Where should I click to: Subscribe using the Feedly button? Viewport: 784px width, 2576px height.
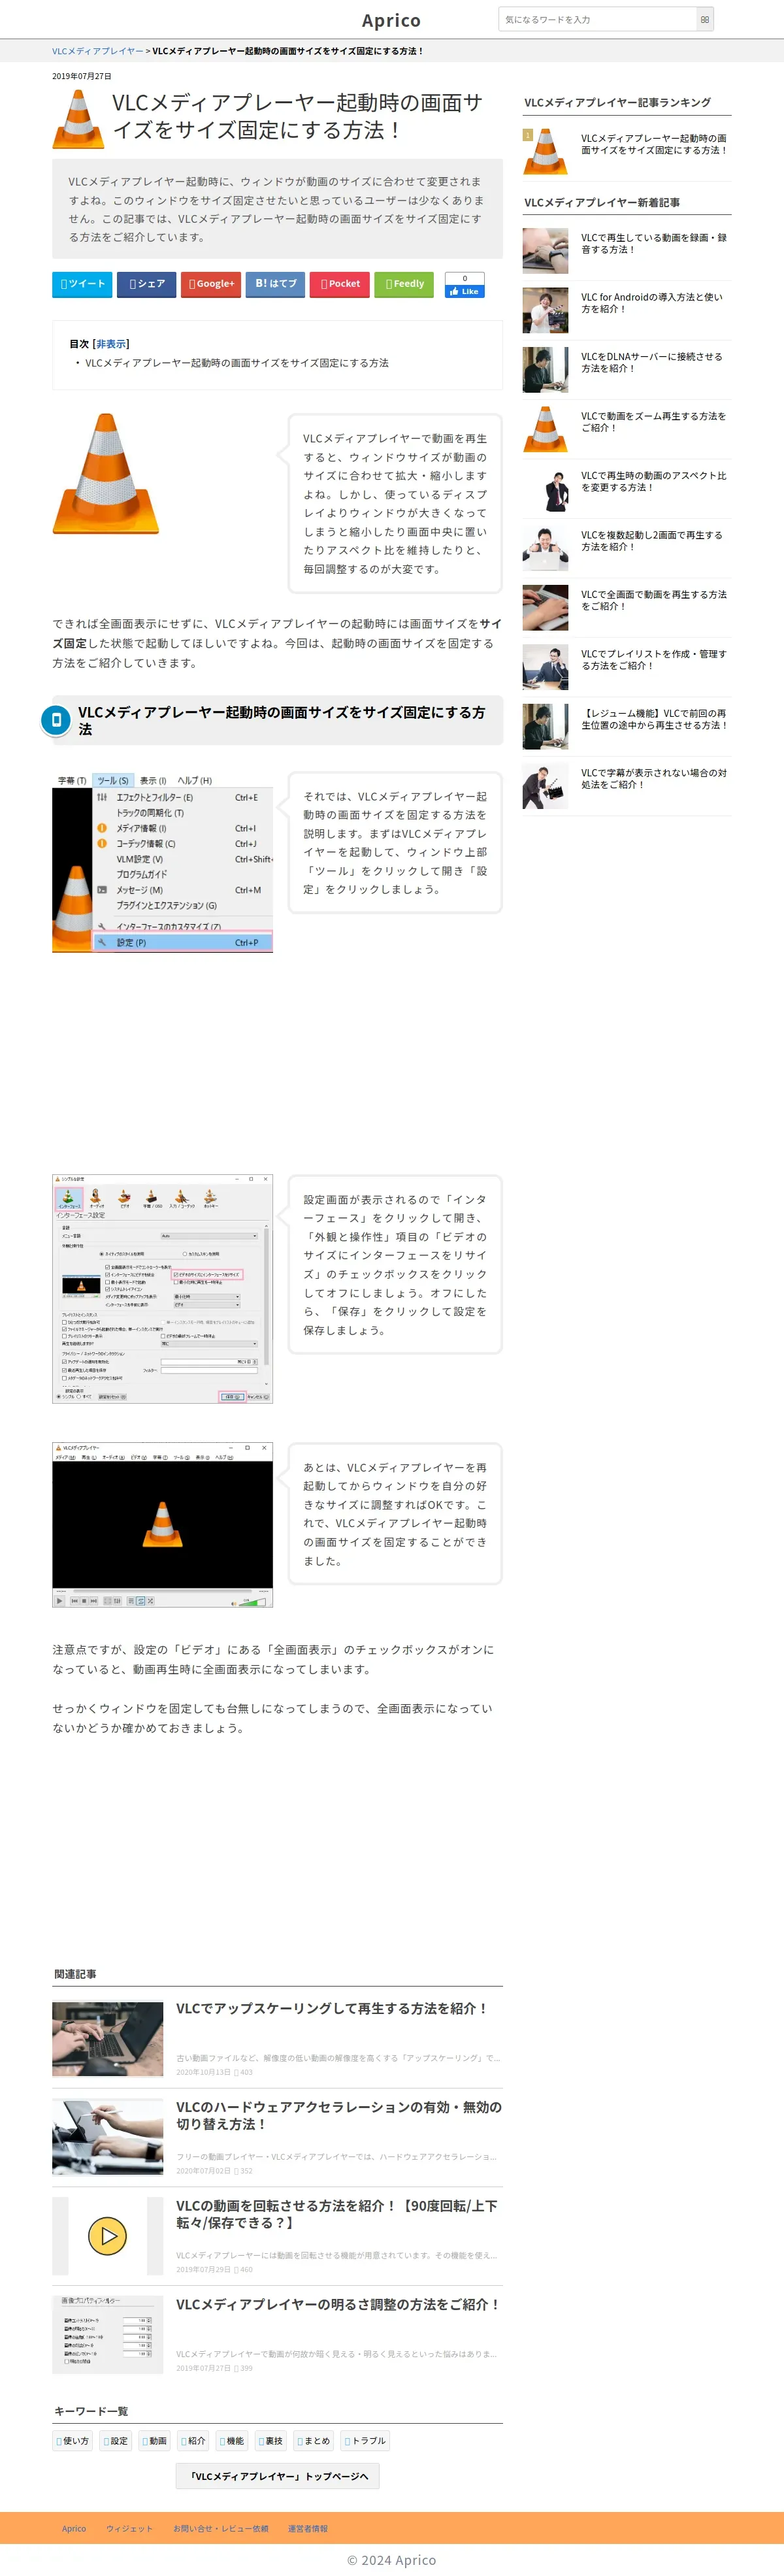(404, 284)
